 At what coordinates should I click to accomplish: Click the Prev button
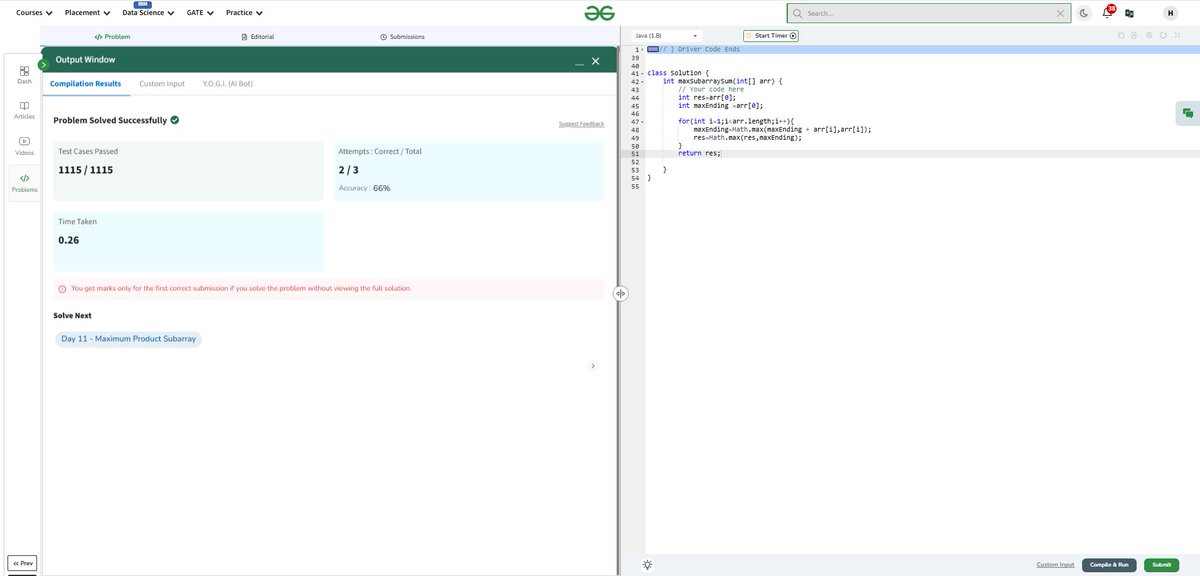click(23, 563)
